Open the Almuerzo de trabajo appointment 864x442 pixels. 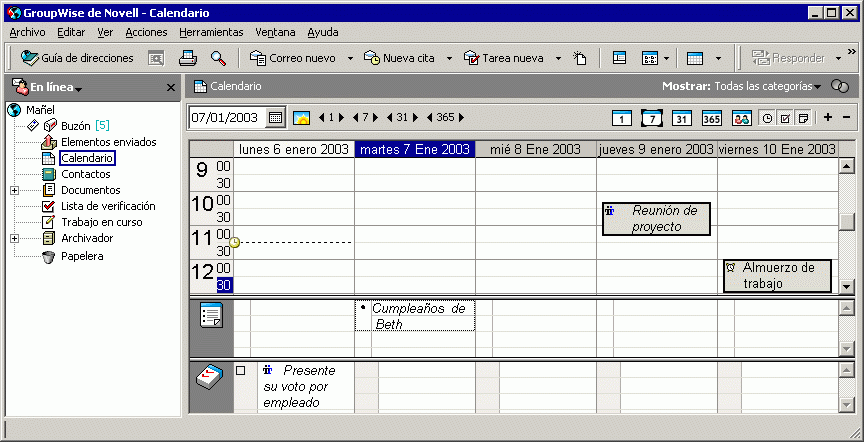click(x=776, y=276)
